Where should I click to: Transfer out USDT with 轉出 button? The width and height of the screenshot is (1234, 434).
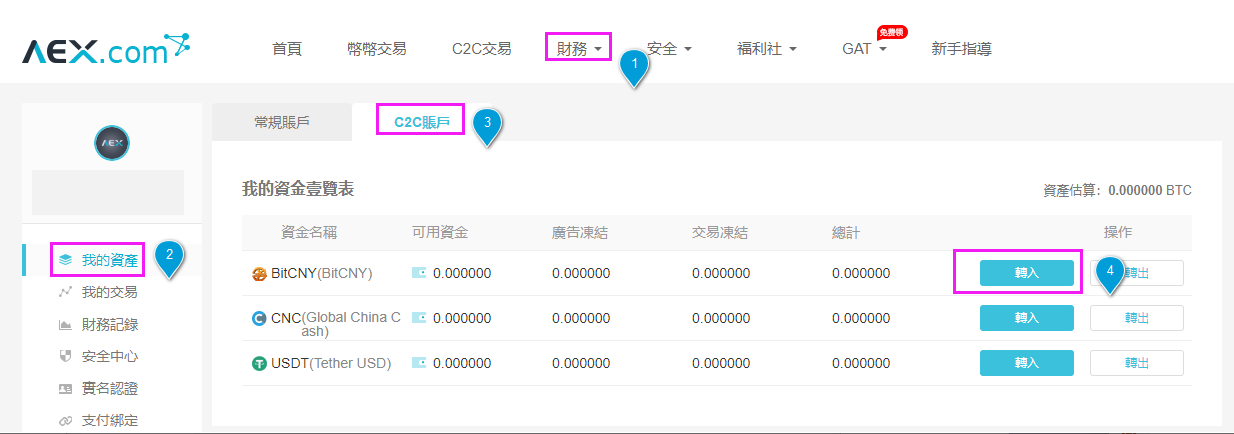pyautogui.click(x=1137, y=363)
